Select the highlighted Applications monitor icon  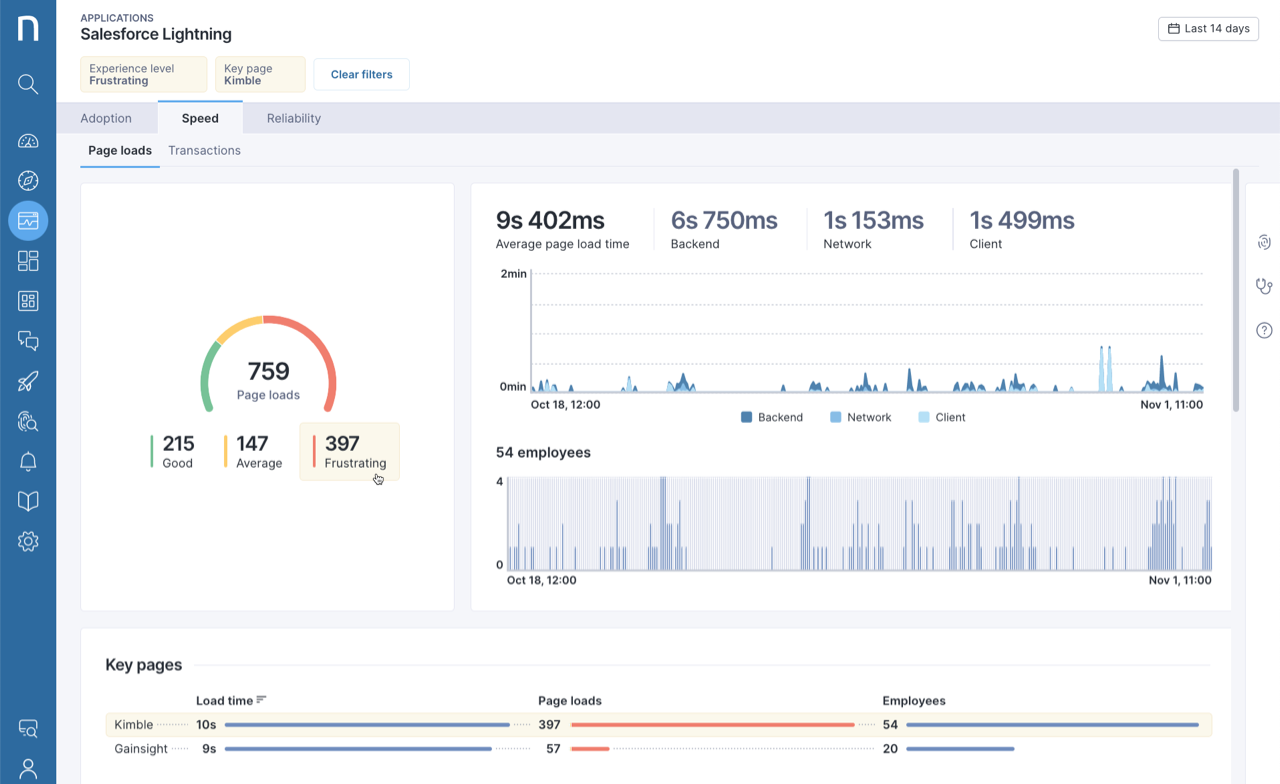point(28,220)
